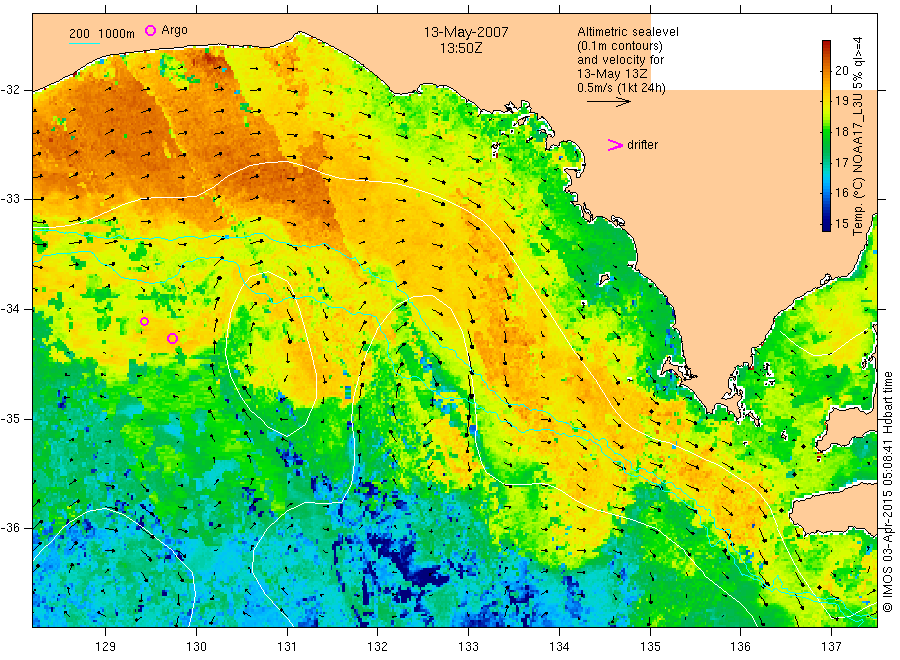Click the longitude label '134'
The image size is (900, 660).
(x=559, y=647)
